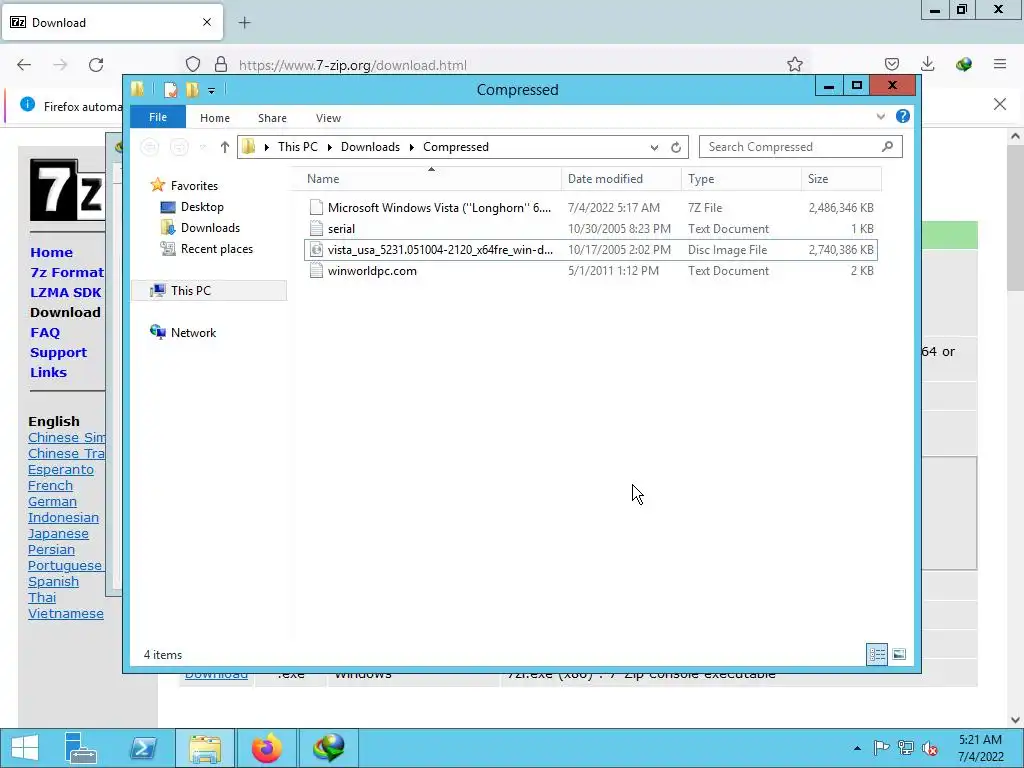
Task: Select Compressed in address breadcrumb
Action: pyautogui.click(x=456, y=147)
